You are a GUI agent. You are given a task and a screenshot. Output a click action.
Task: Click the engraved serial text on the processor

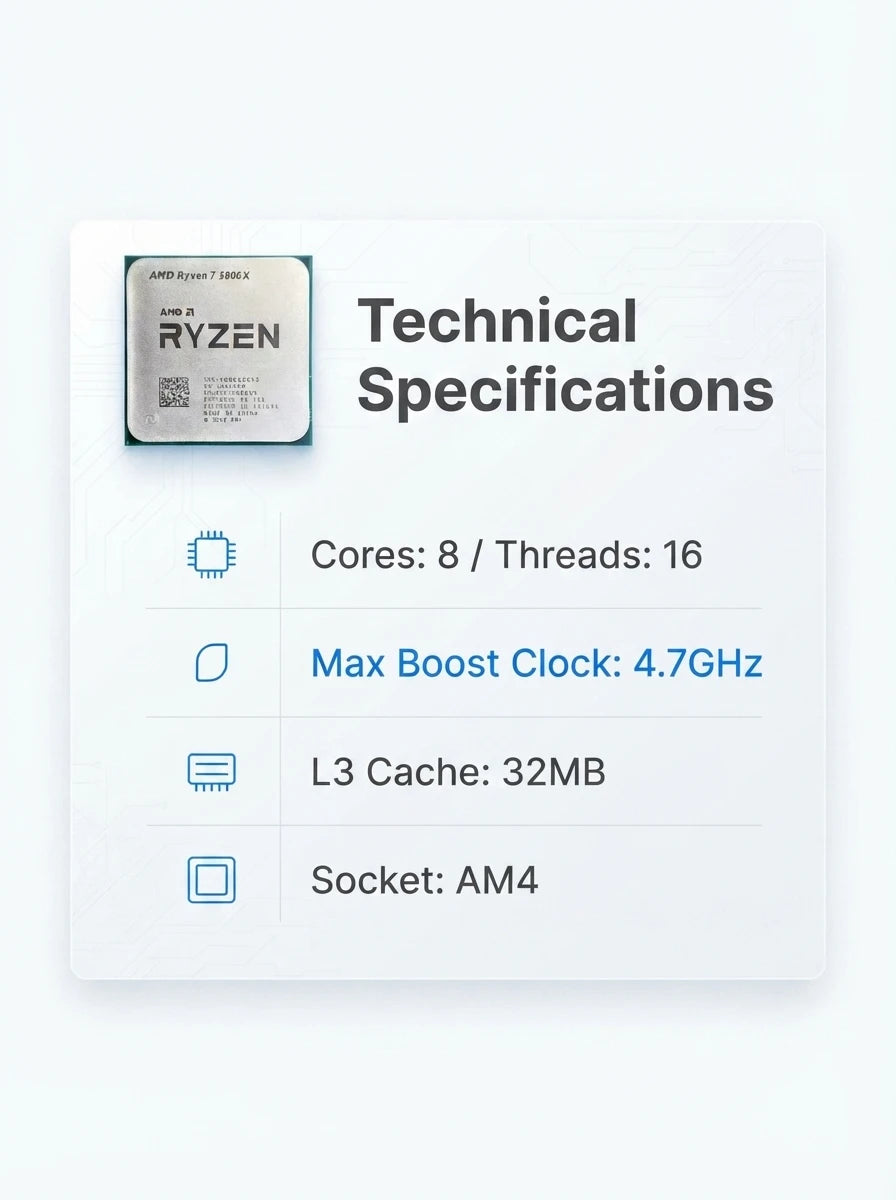[233, 403]
